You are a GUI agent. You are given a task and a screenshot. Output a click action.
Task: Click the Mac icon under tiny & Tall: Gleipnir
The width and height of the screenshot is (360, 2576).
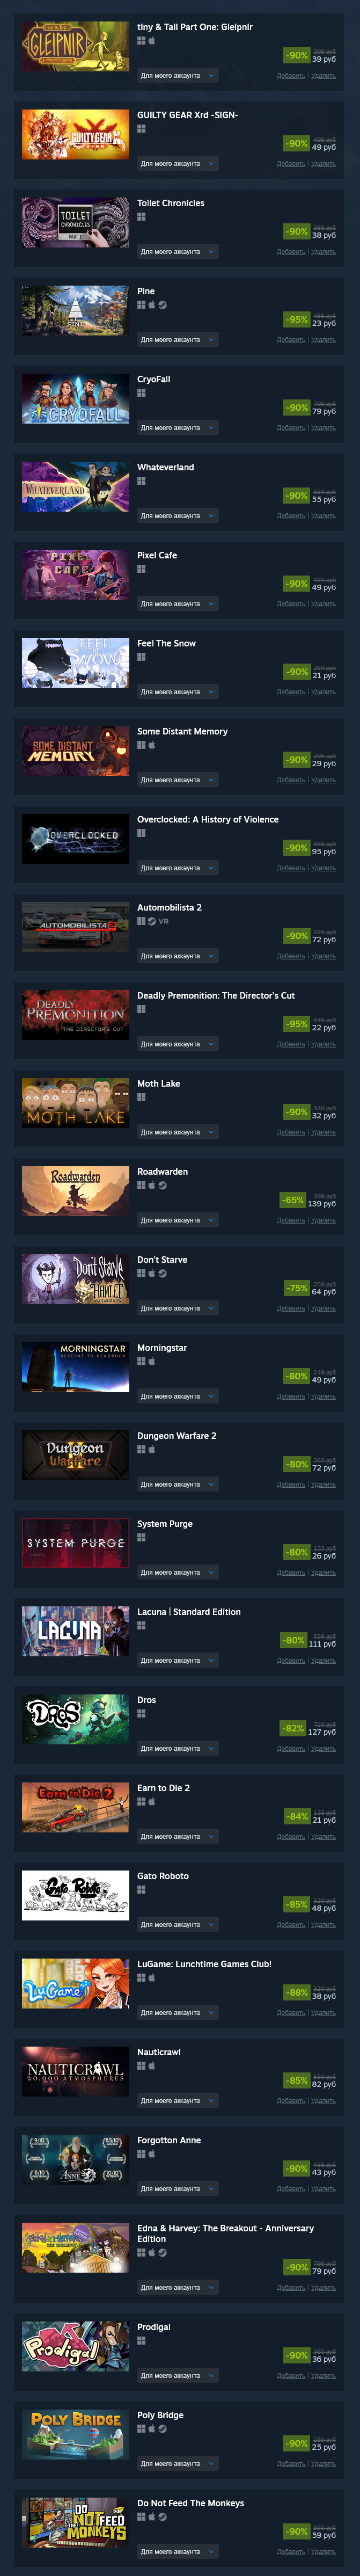[x=152, y=41]
